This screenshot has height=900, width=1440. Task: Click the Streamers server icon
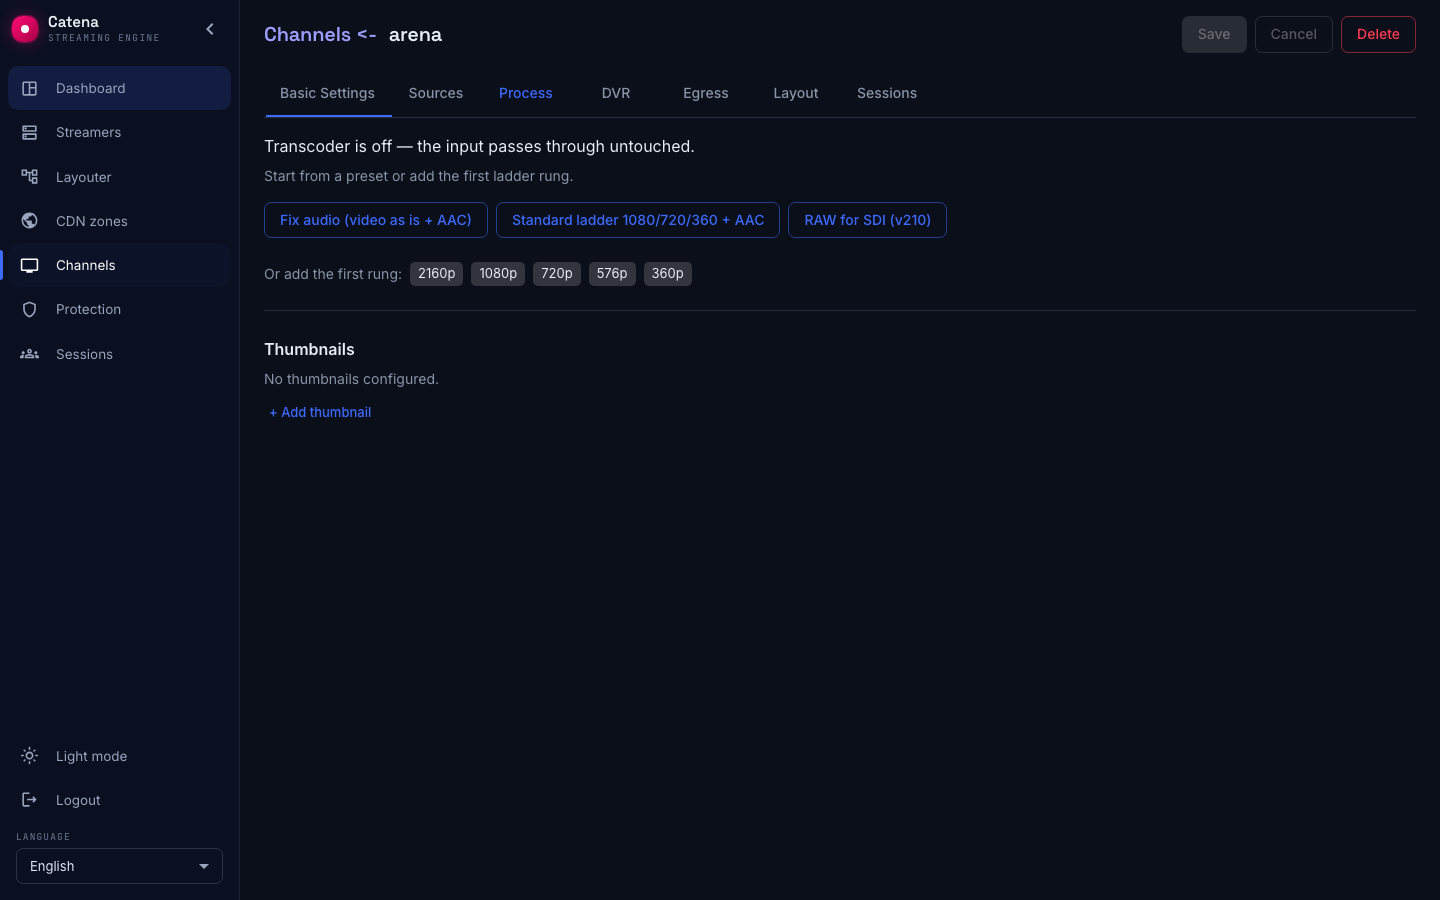30,132
